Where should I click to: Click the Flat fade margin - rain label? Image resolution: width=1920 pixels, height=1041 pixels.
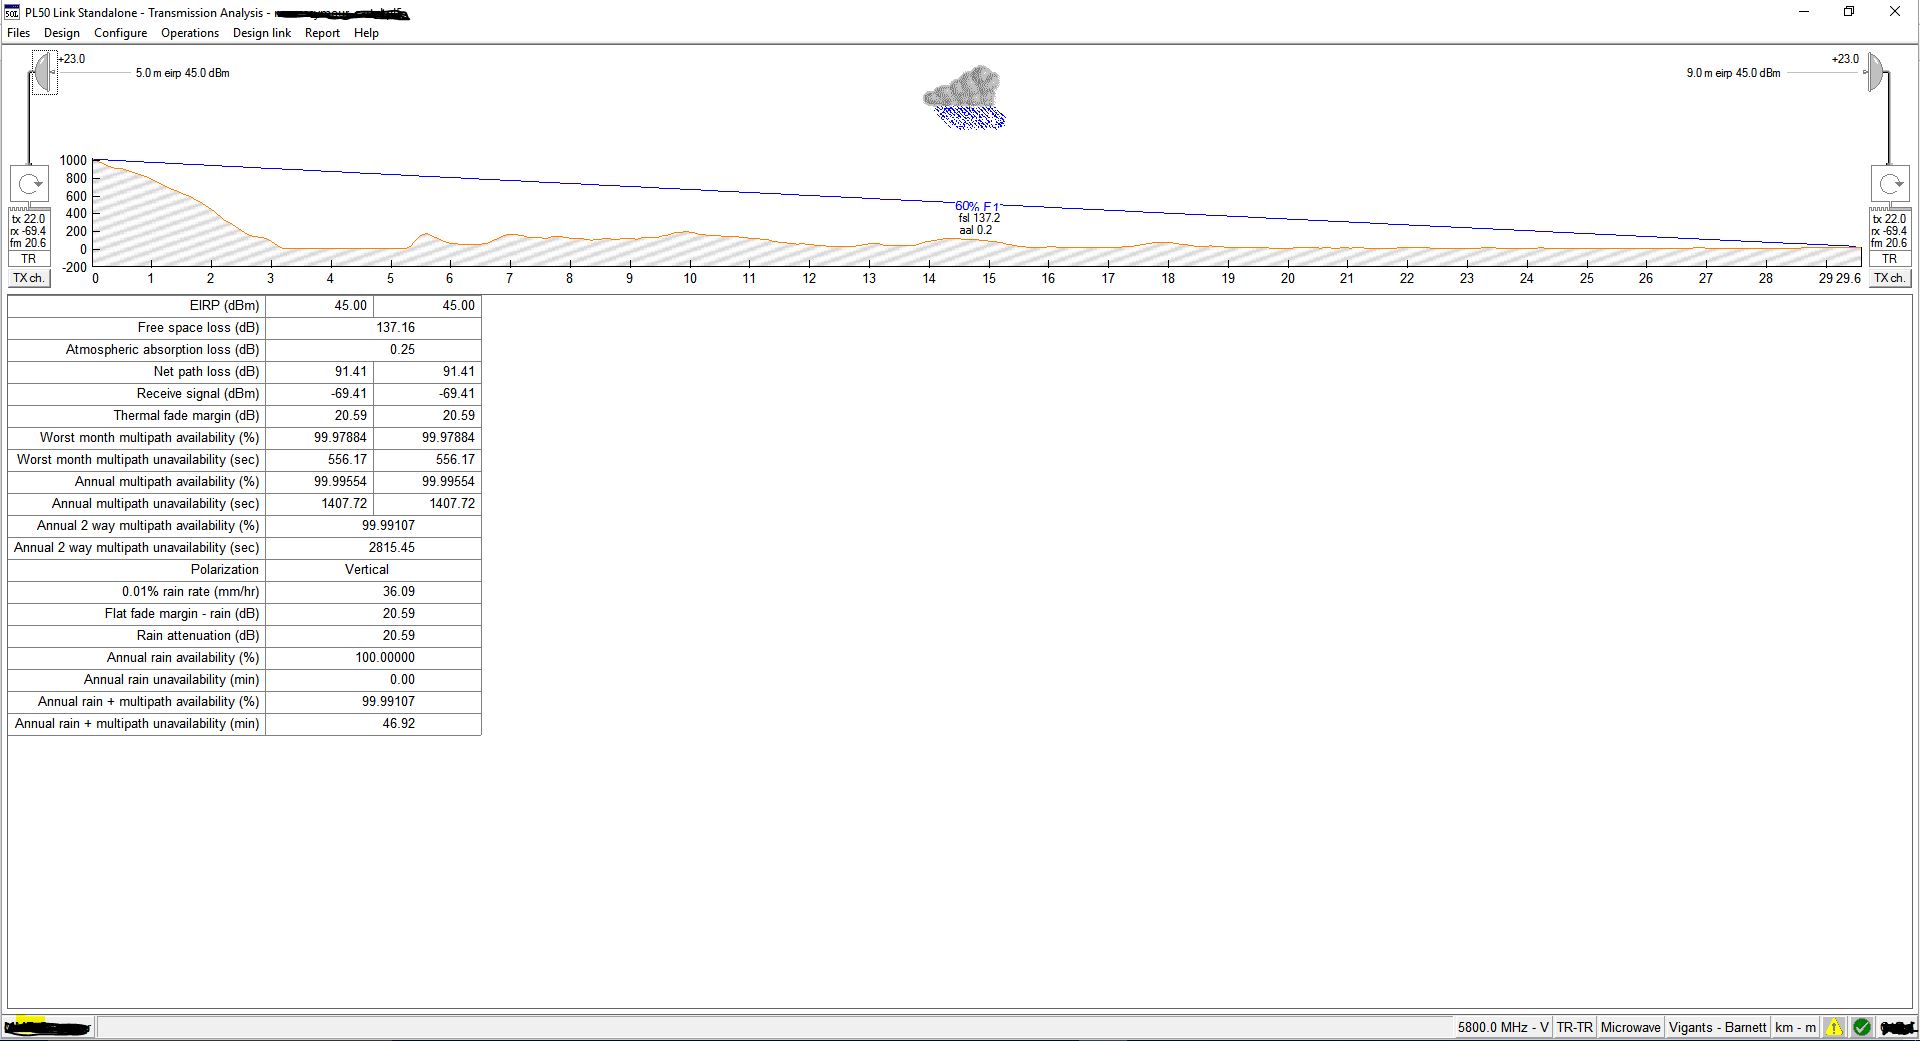click(182, 613)
